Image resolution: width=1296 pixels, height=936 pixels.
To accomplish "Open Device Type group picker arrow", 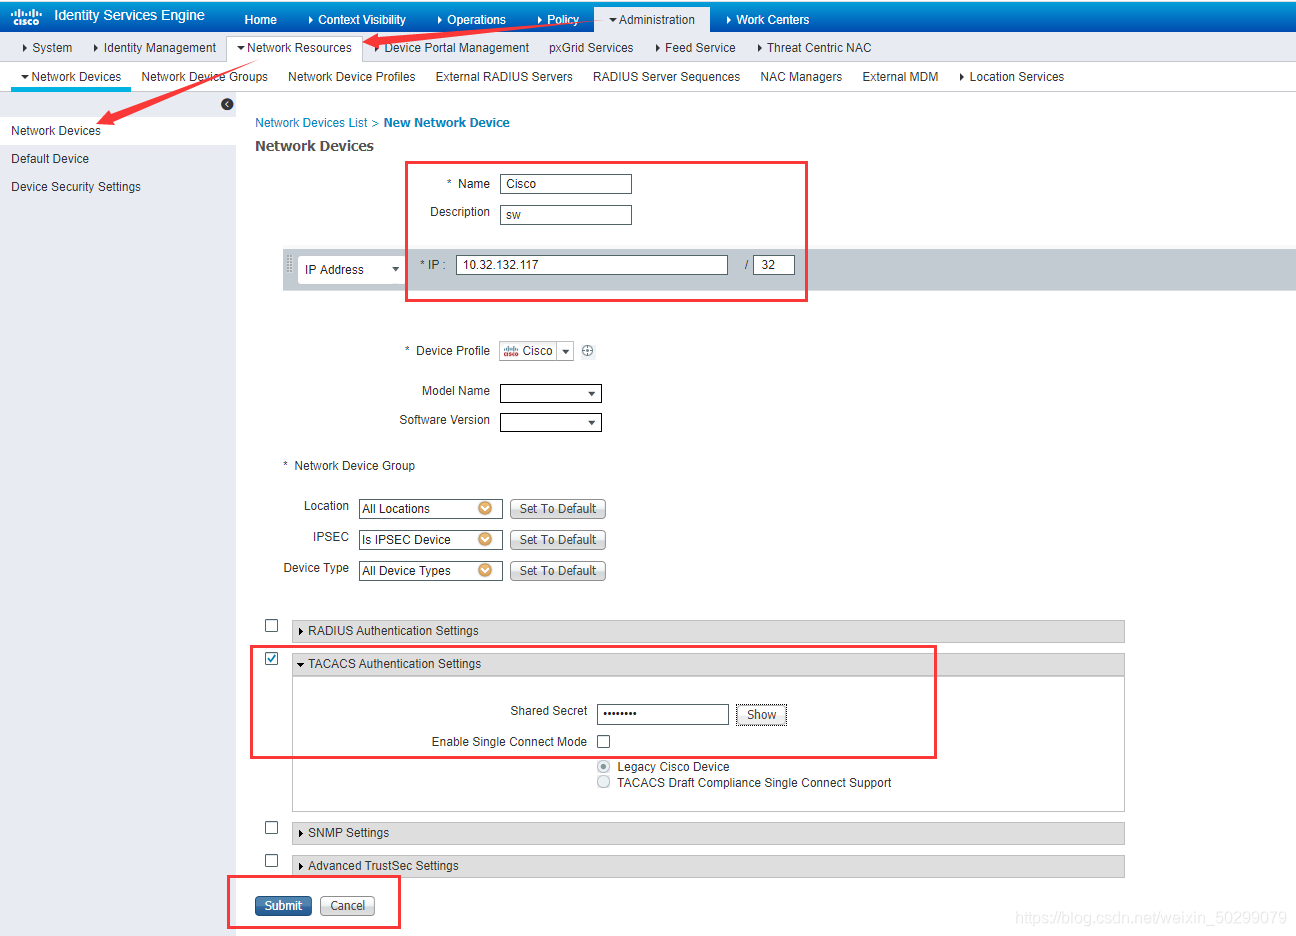I will click(485, 571).
